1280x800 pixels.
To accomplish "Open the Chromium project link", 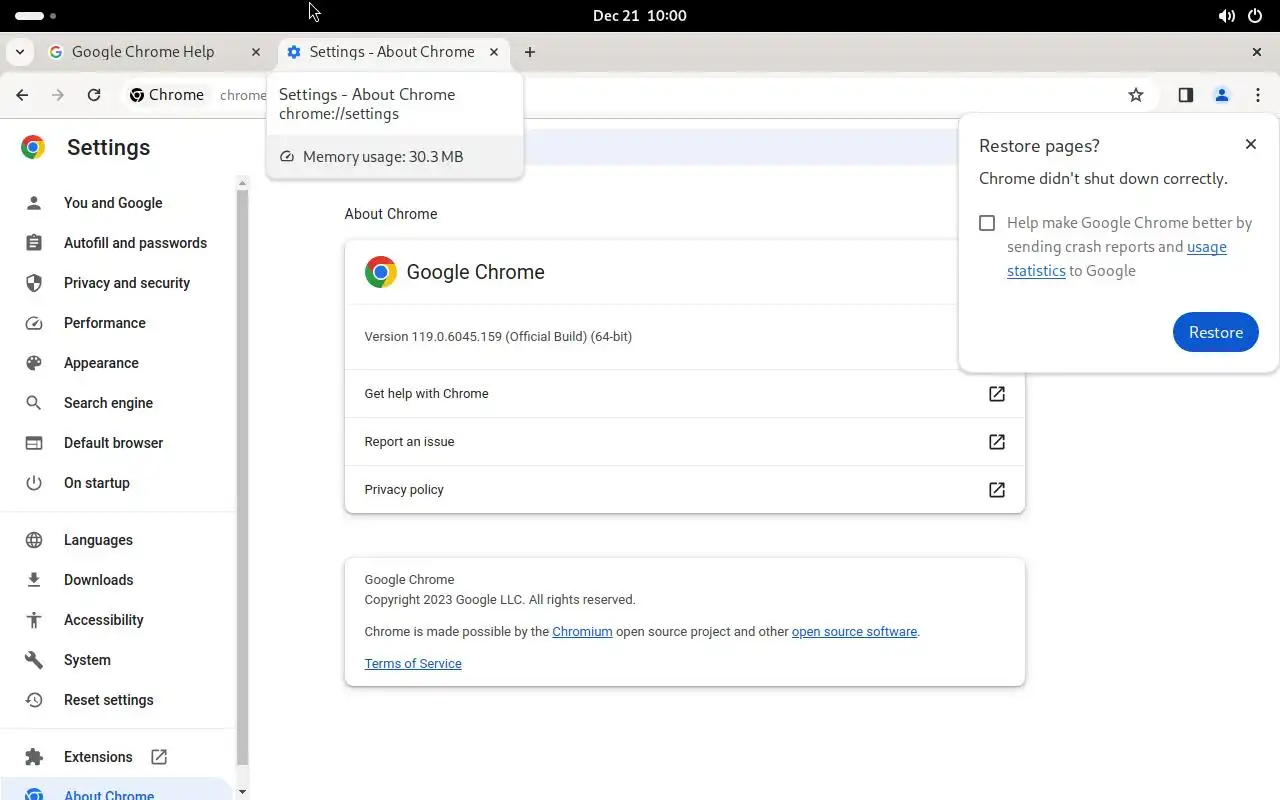I will click(582, 632).
